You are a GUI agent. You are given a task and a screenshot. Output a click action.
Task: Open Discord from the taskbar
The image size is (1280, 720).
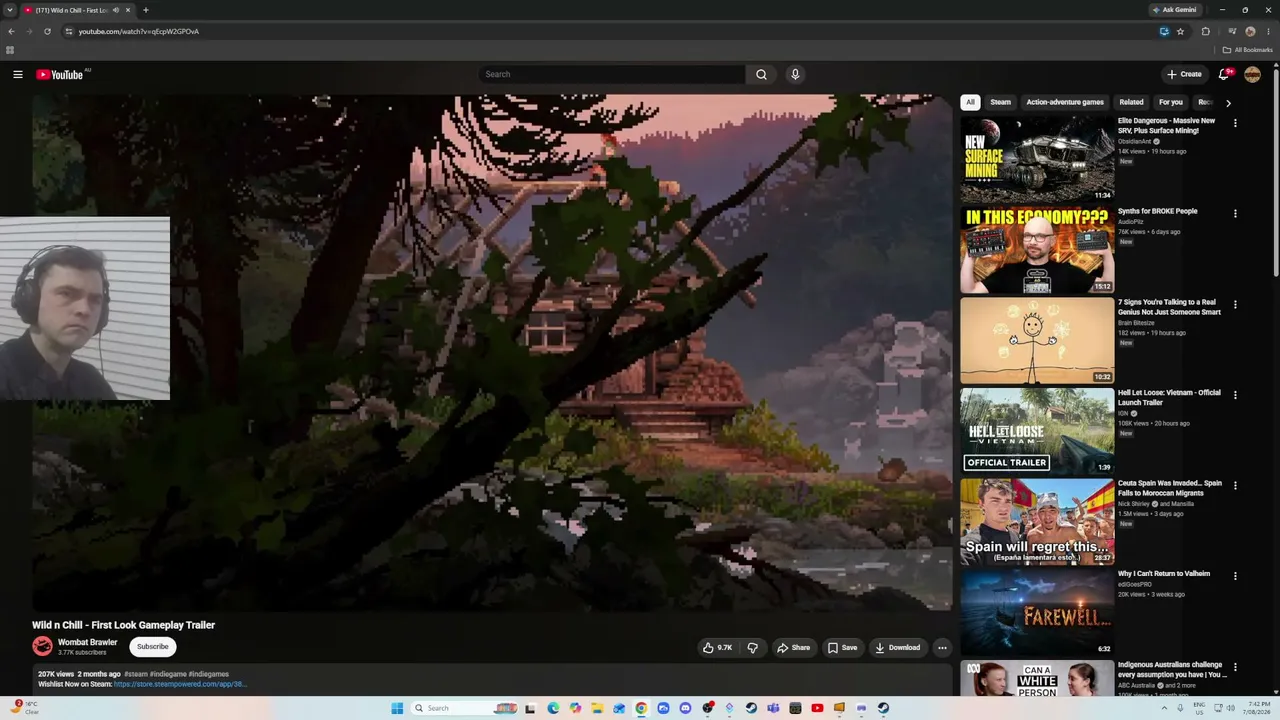click(x=685, y=708)
